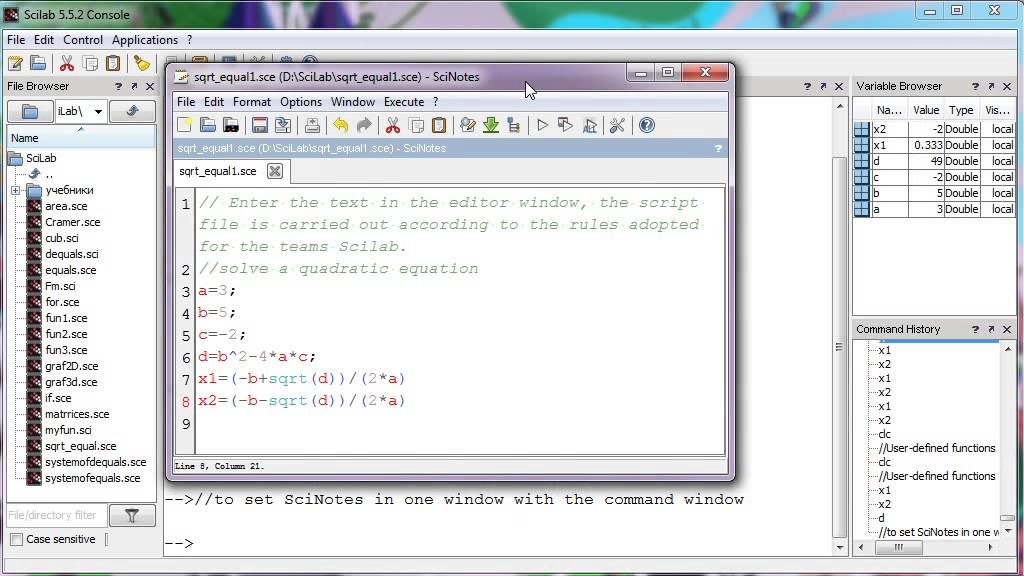
Task: Open SciNotes Options menu
Action: pyautogui.click(x=301, y=102)
